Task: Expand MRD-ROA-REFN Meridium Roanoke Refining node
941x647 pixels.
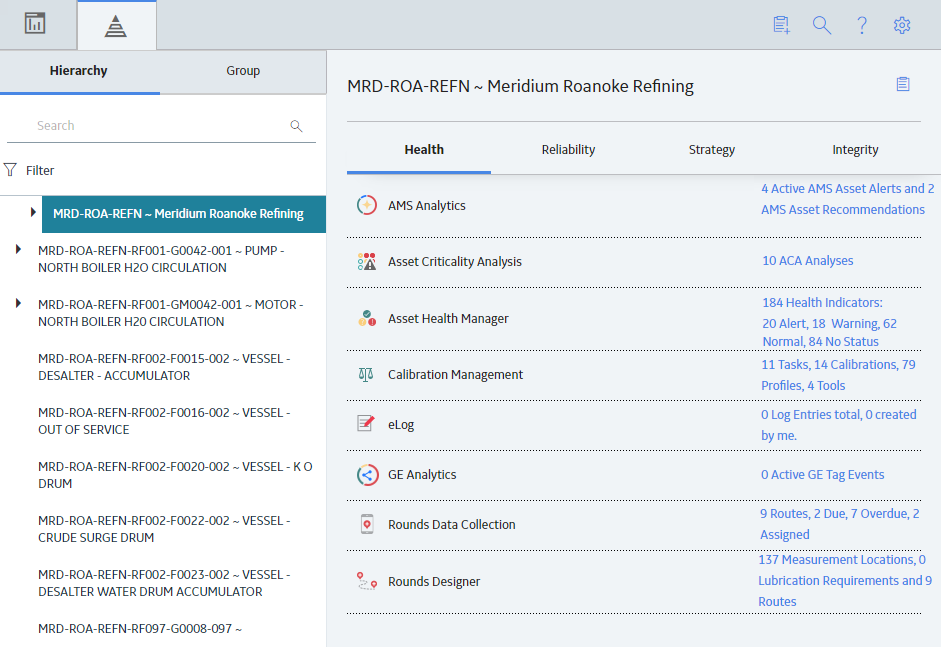Action: point(33,212)
